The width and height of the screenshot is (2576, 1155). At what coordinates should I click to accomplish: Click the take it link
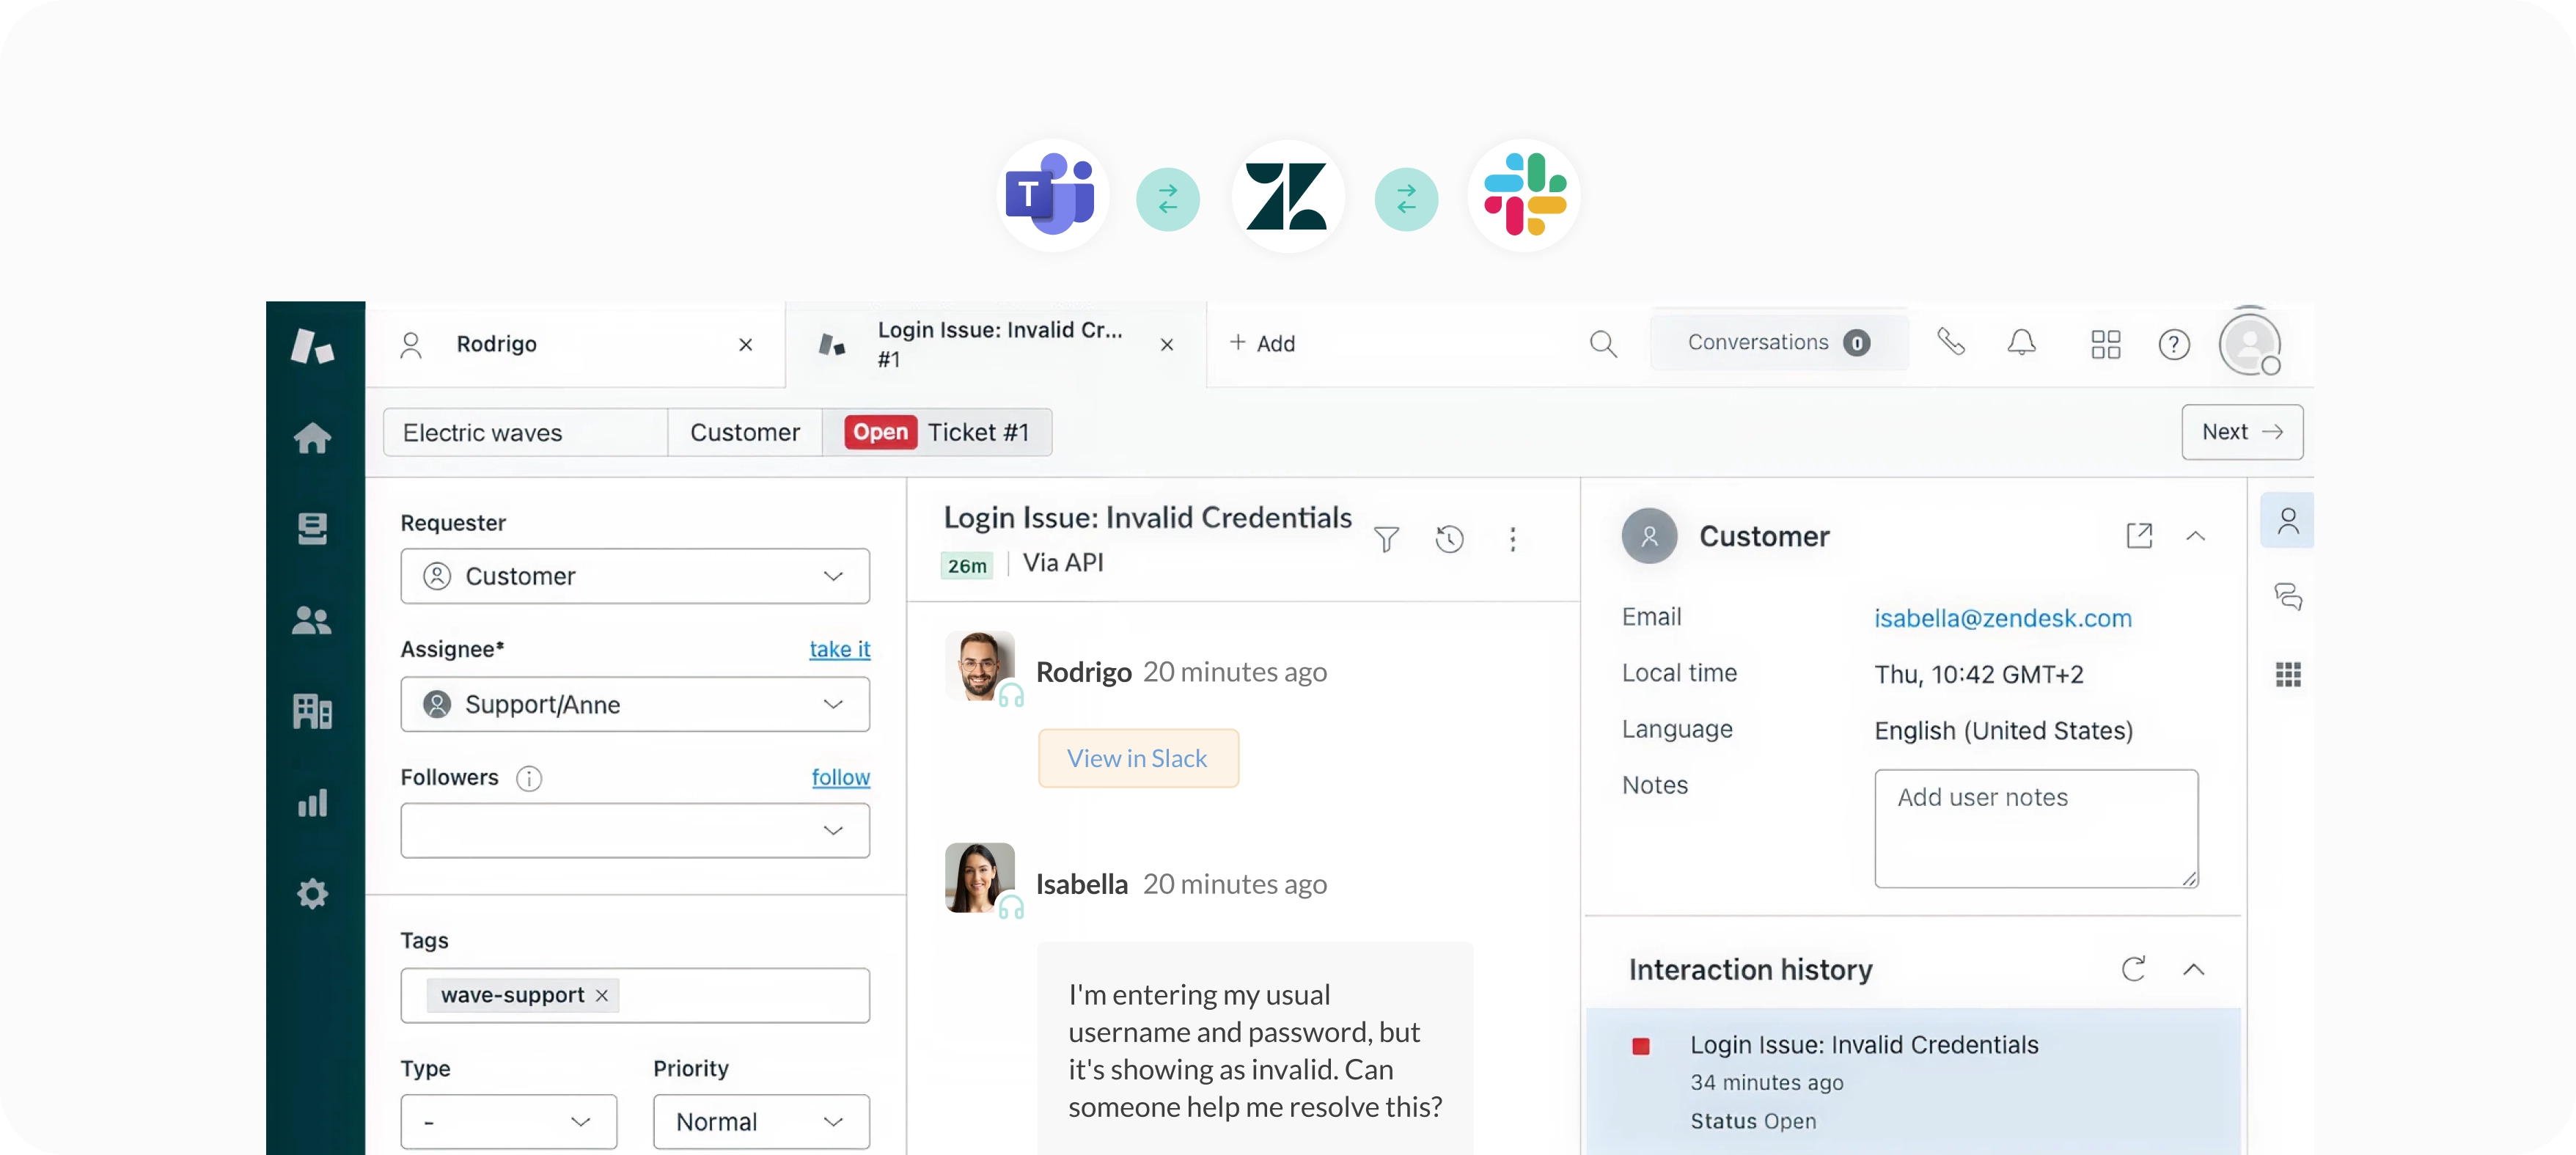point(839,649)
